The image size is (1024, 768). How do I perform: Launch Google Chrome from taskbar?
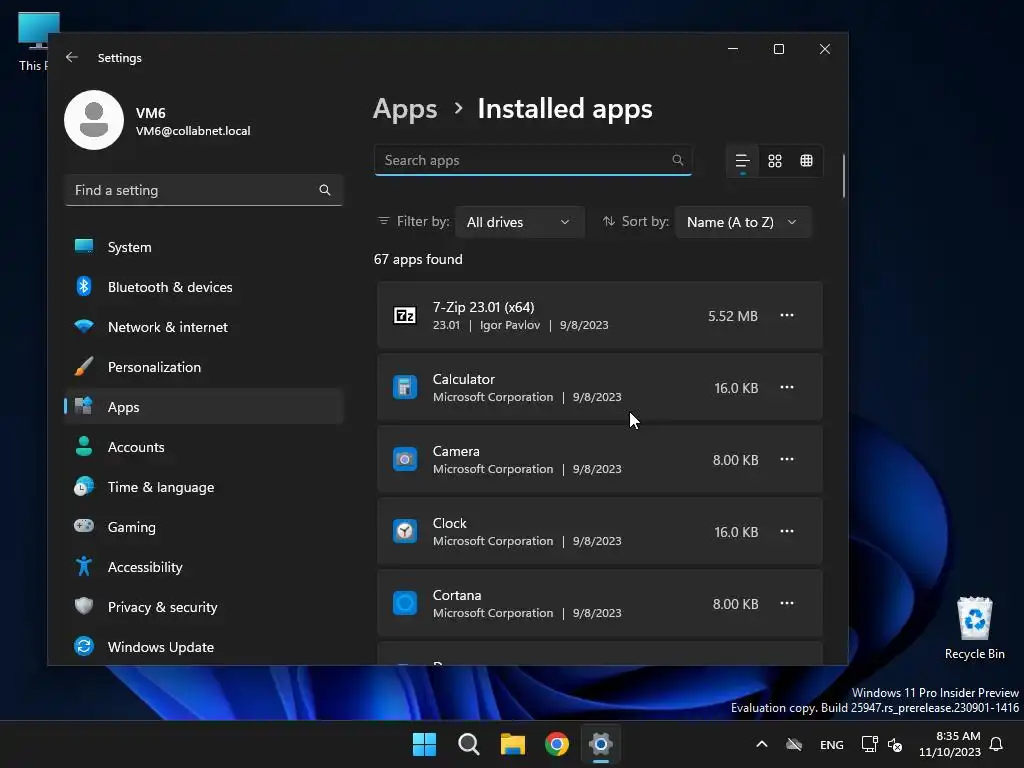pos(556,744)
